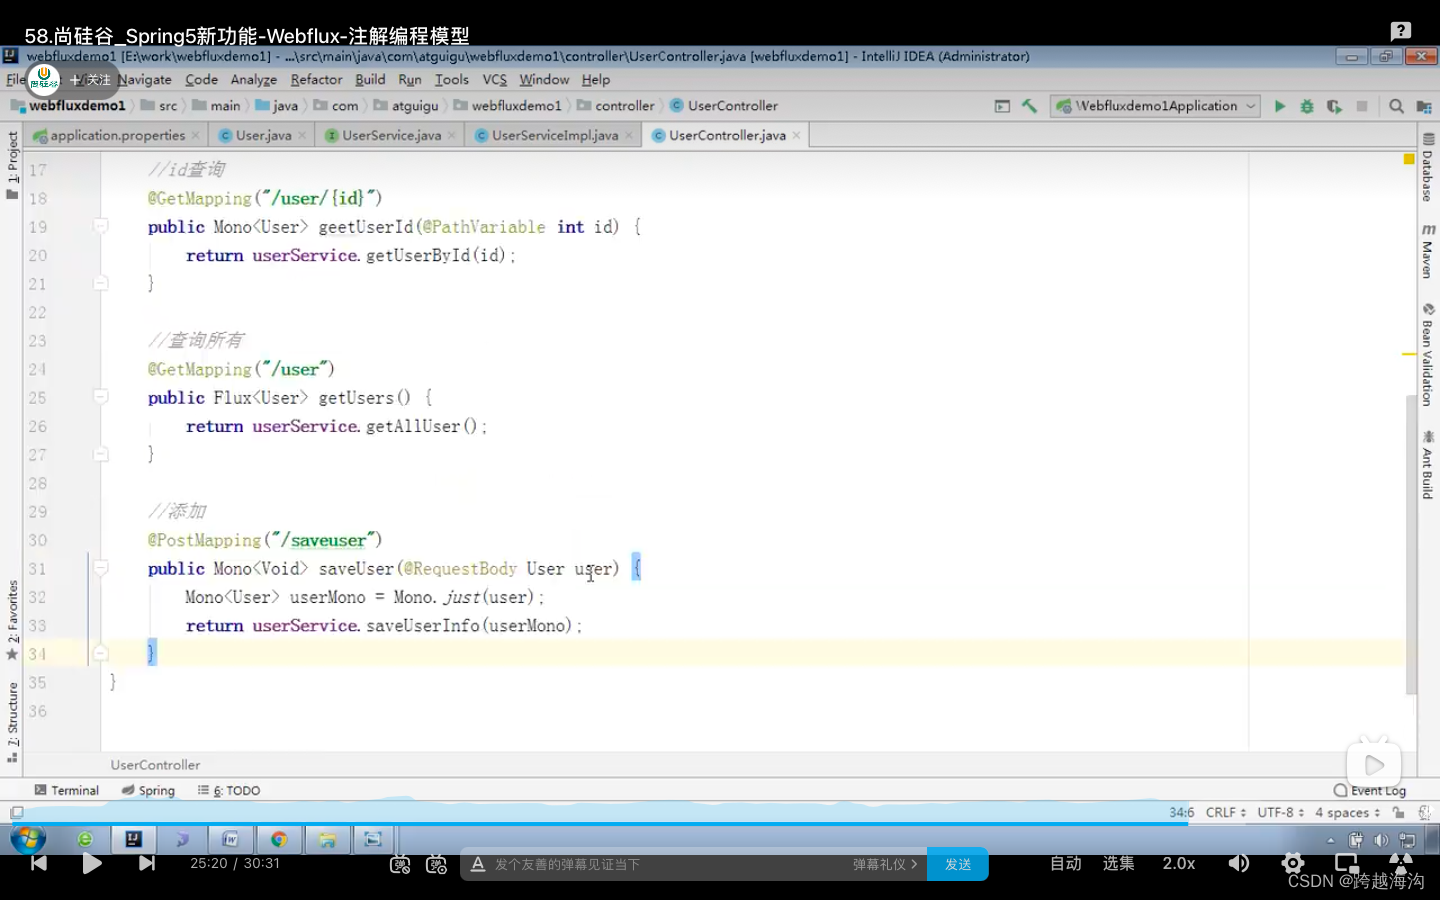Click fold end marker on line 34
This screenshot has height=900, width=1440.
pos(100,653)
